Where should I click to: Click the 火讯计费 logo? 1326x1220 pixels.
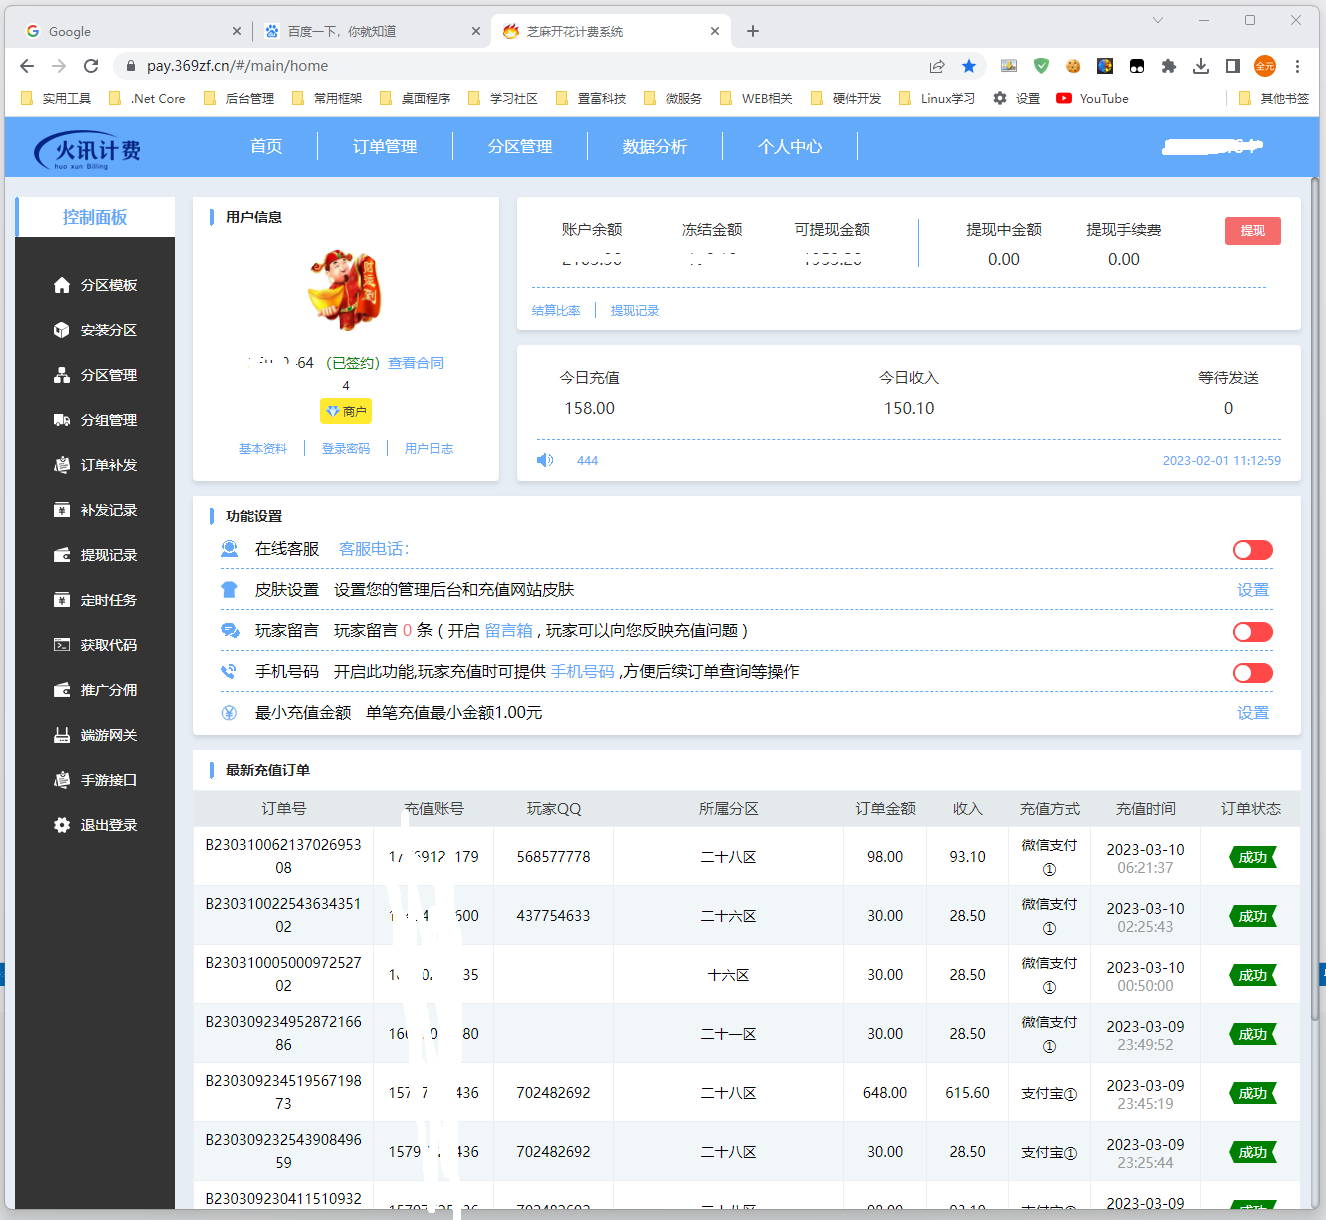point(88,150)
